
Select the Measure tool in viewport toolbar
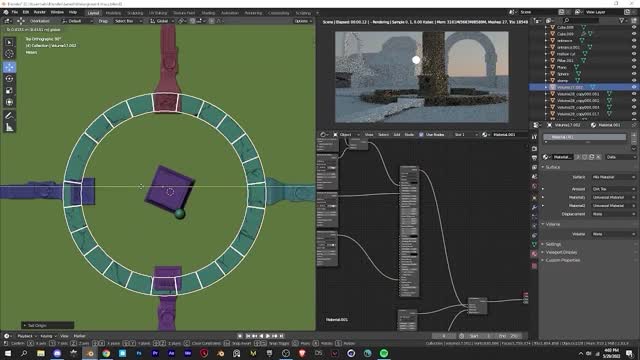click(x=9, y=128)
